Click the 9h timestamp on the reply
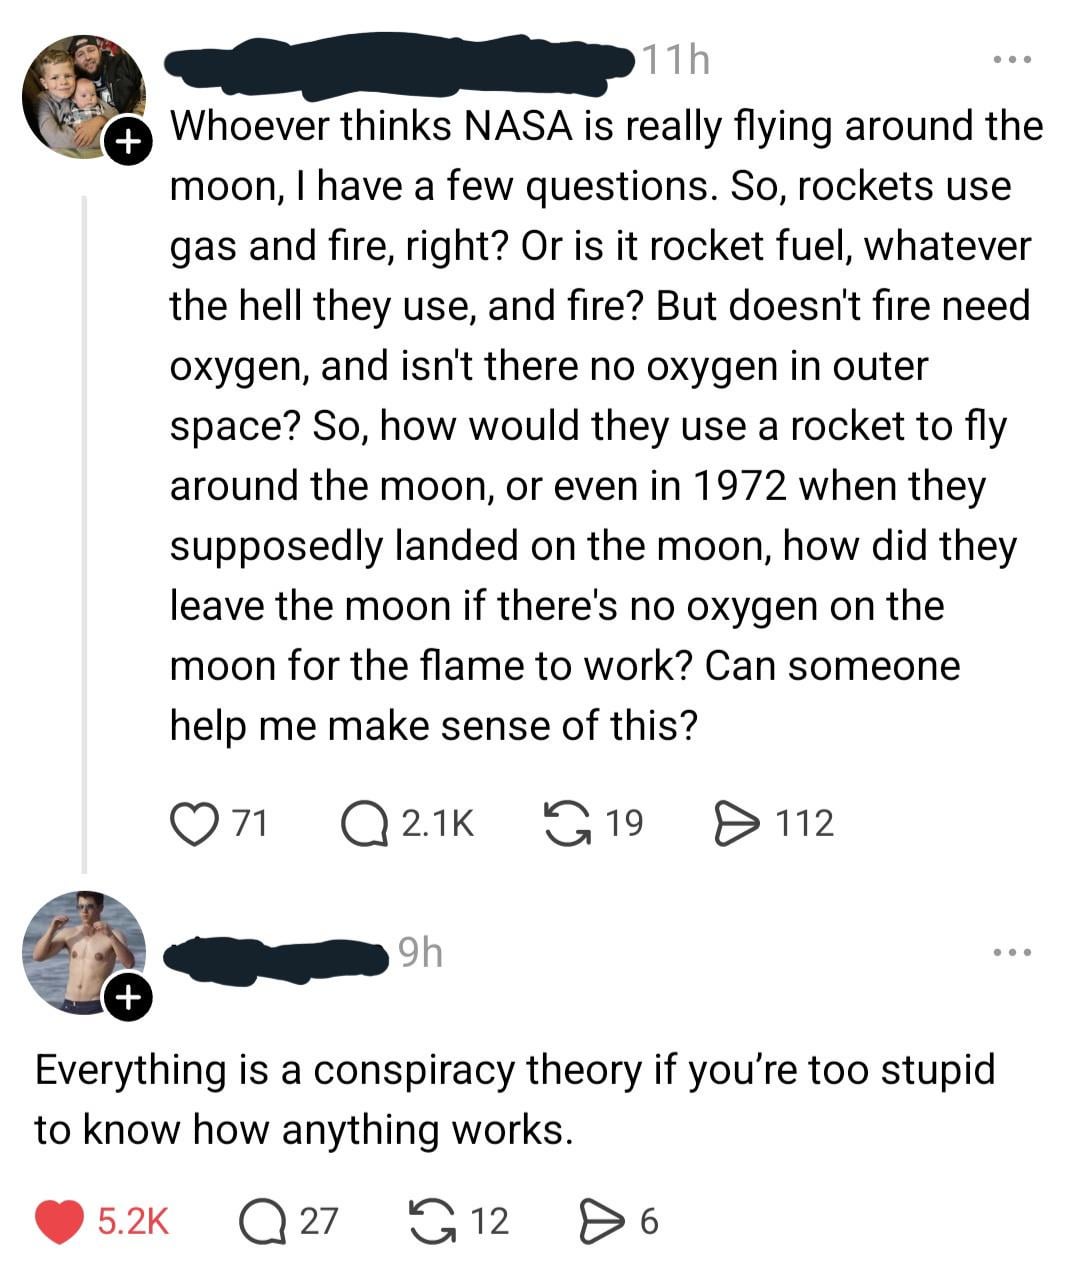The width and height of the screenshot is (1080, 1269). coord(419,953)
